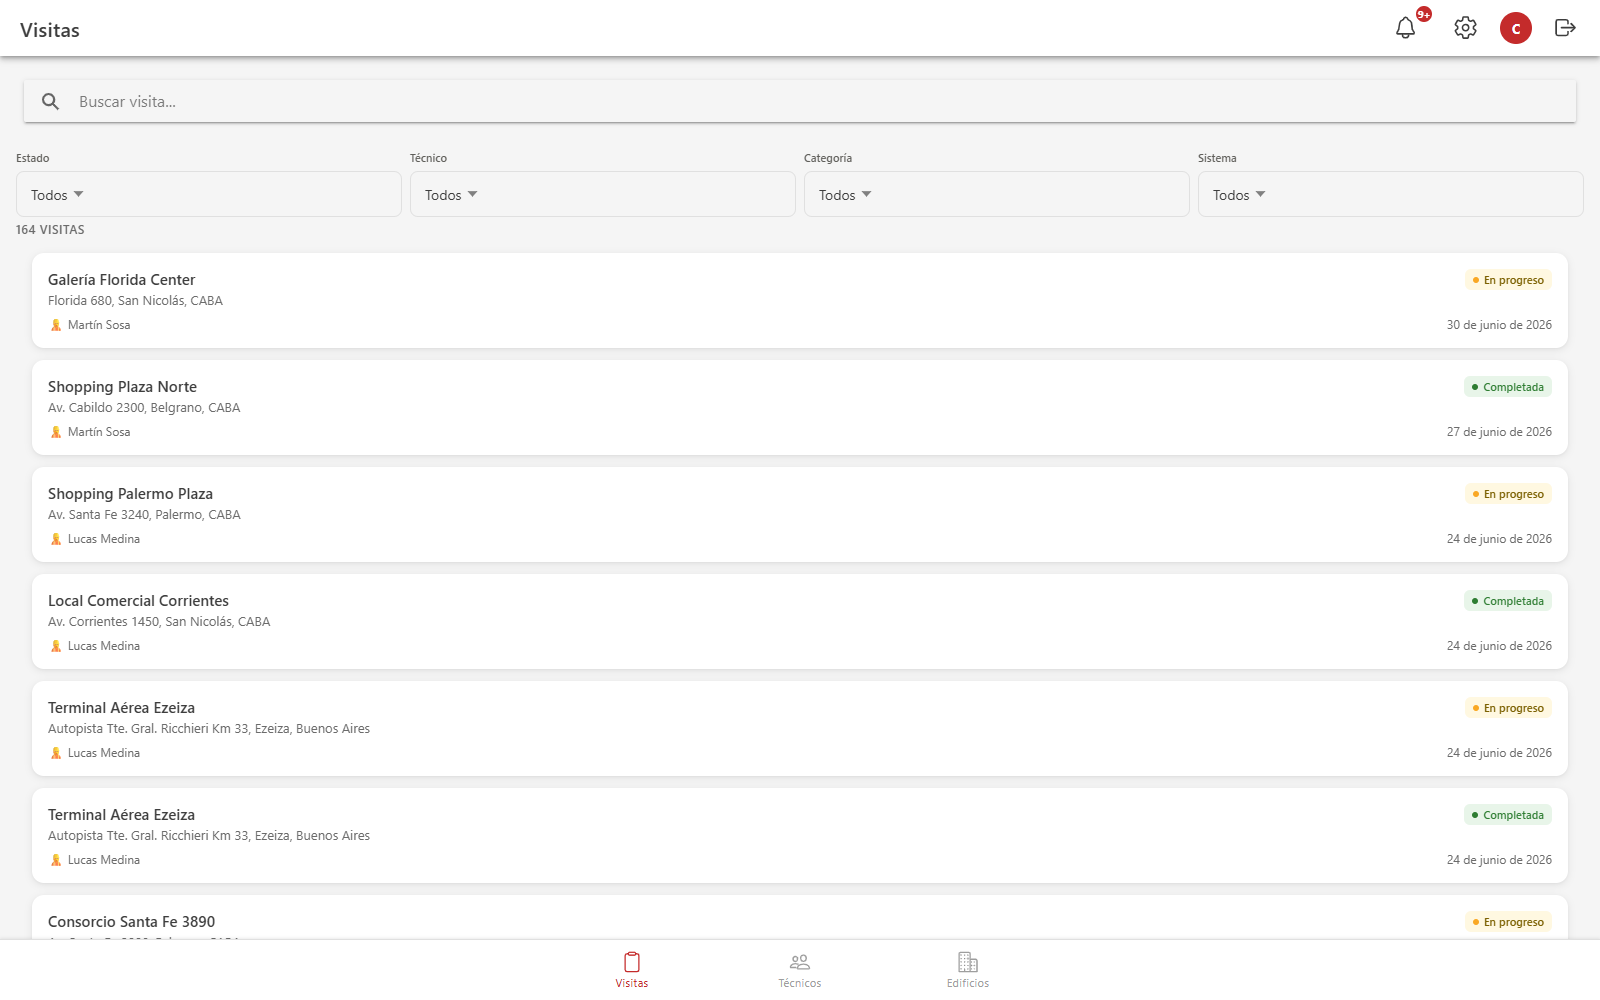Click the search magnifier icon
1600x1000 pixels.
[50, 102]
